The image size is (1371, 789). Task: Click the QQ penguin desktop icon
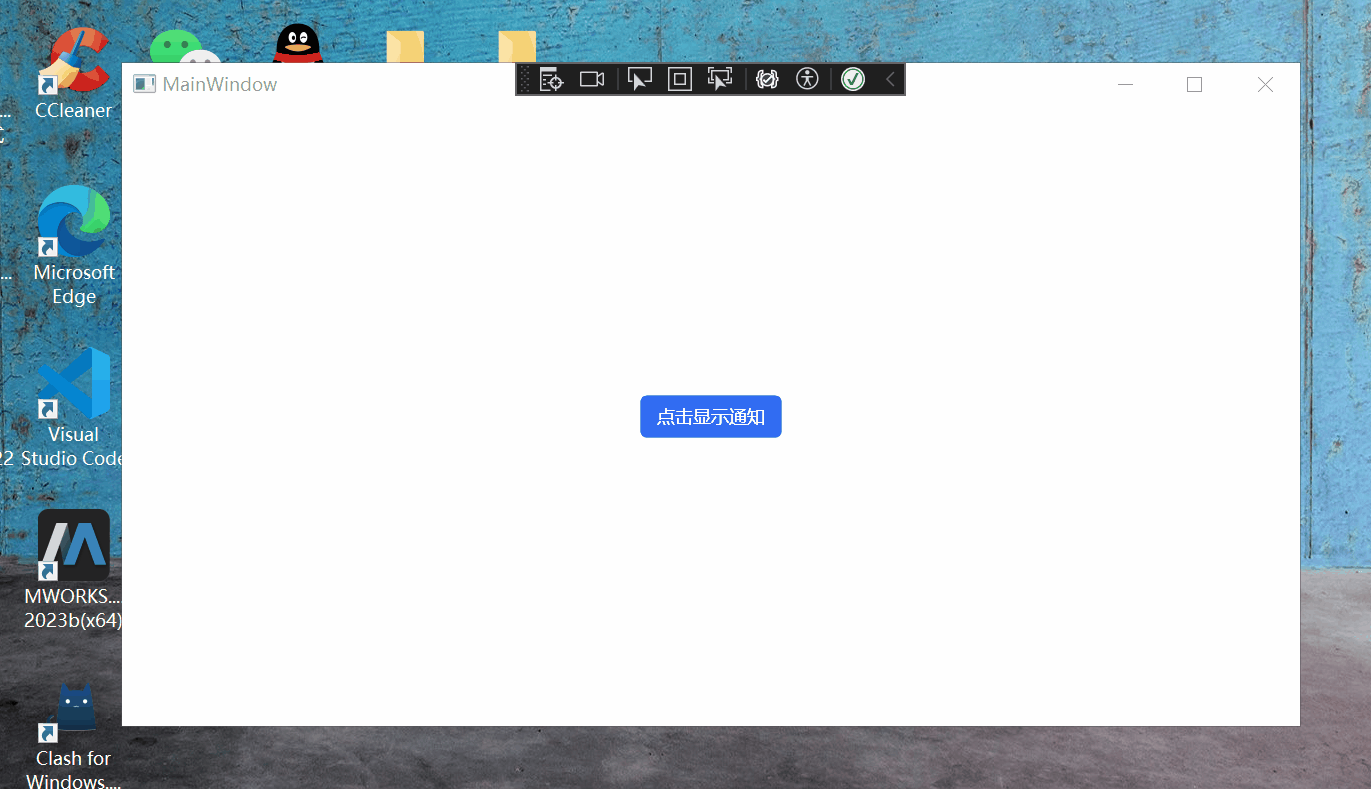297,44
